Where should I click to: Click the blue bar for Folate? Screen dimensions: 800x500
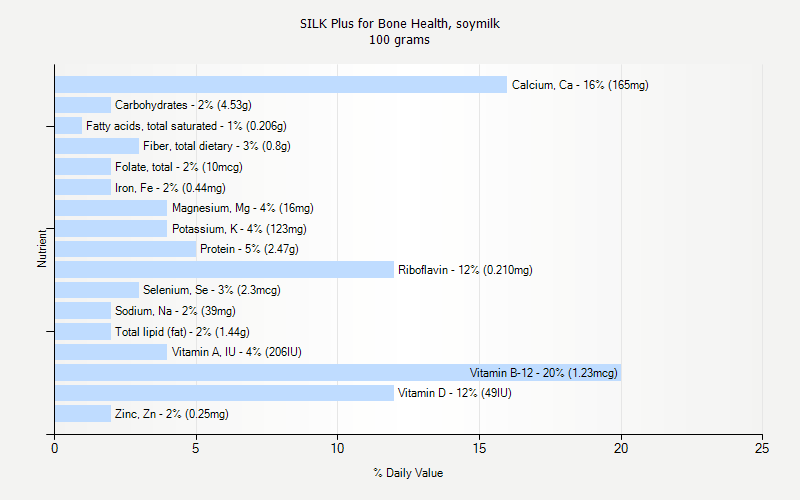tap(83, 167)
